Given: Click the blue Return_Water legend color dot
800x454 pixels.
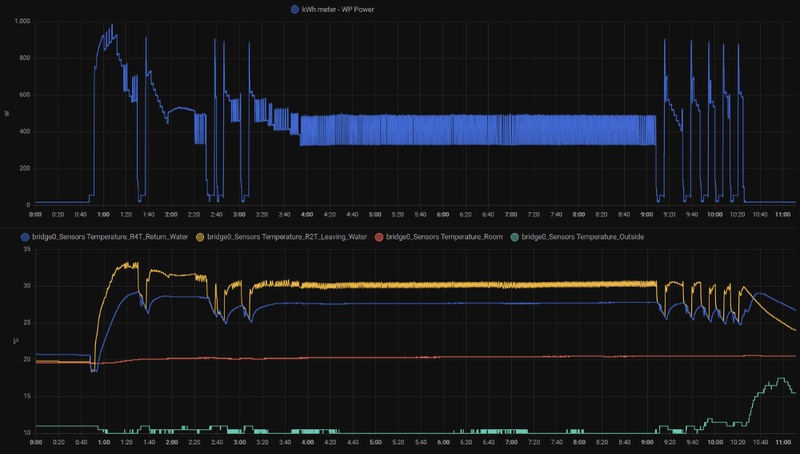Looking at the screenshot, I should [25, 237].
